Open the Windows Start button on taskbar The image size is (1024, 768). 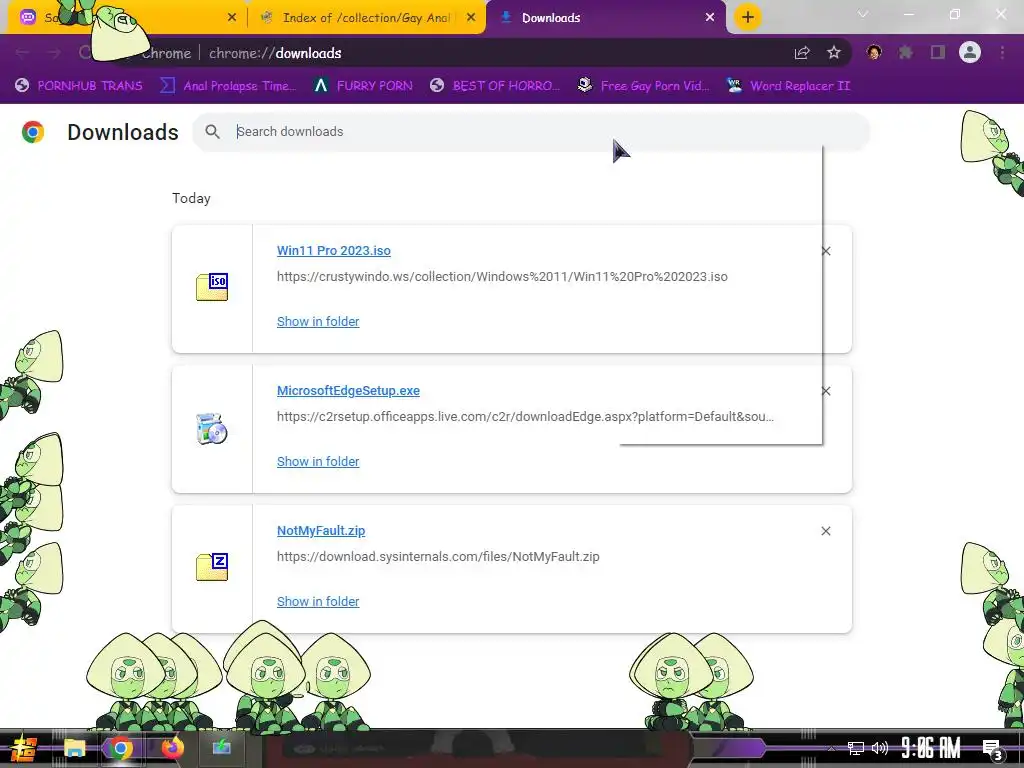pyautogui.click(x=23, y=748)
